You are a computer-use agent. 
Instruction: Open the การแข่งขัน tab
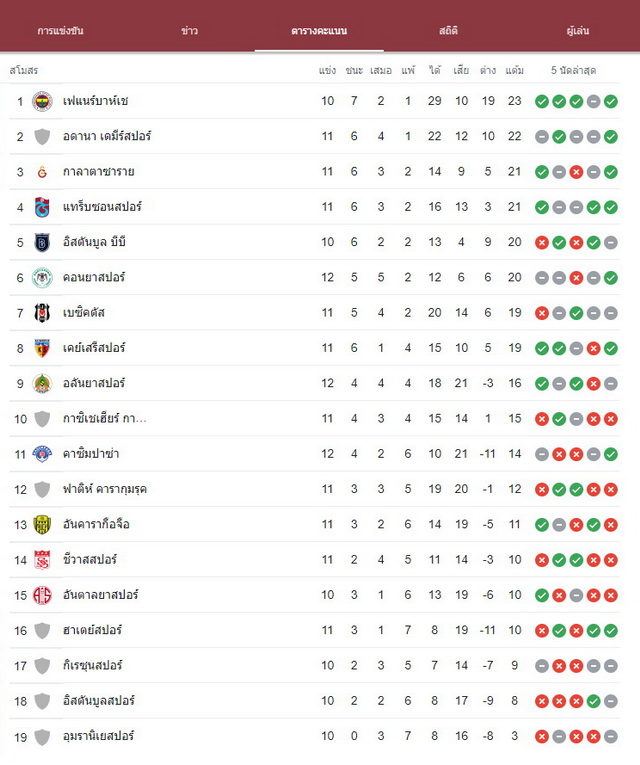(60, 31)
